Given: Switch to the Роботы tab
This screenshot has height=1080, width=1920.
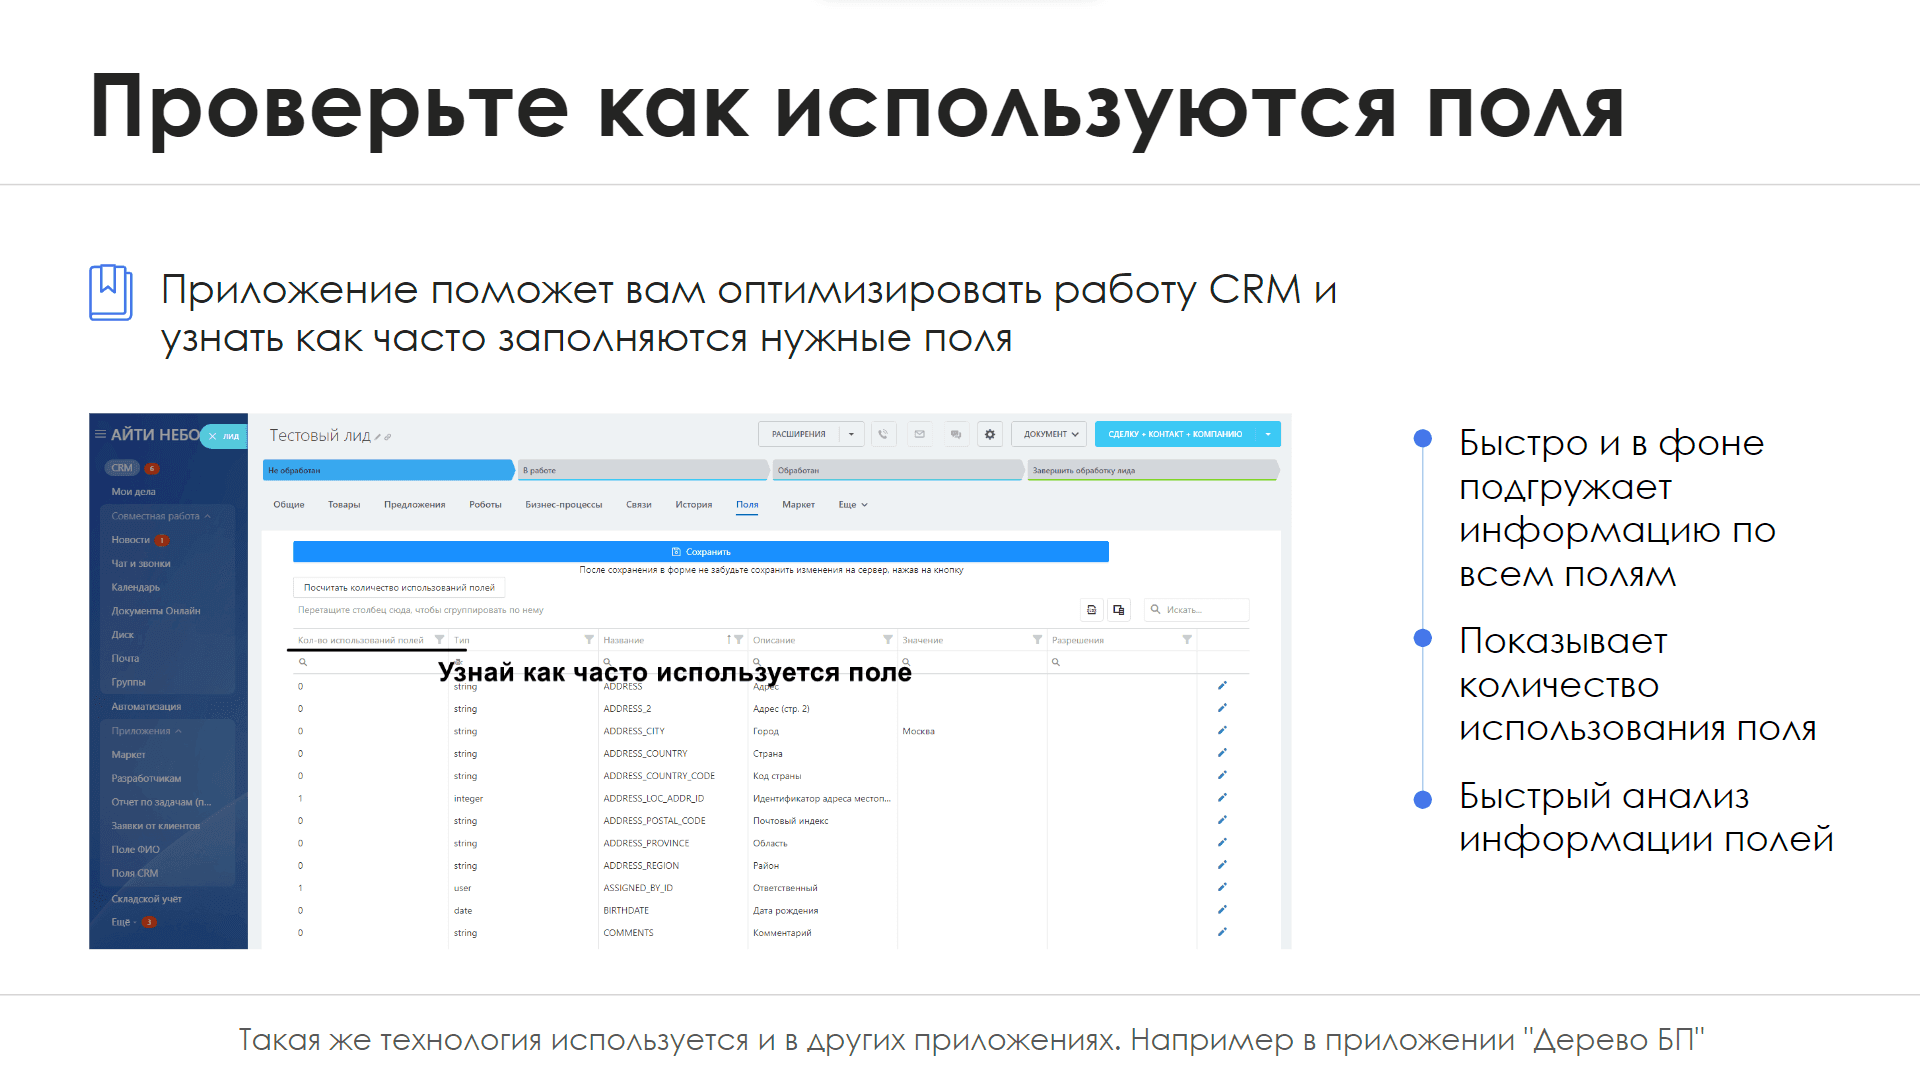Looking at the screenshot, I should (485, 505).
